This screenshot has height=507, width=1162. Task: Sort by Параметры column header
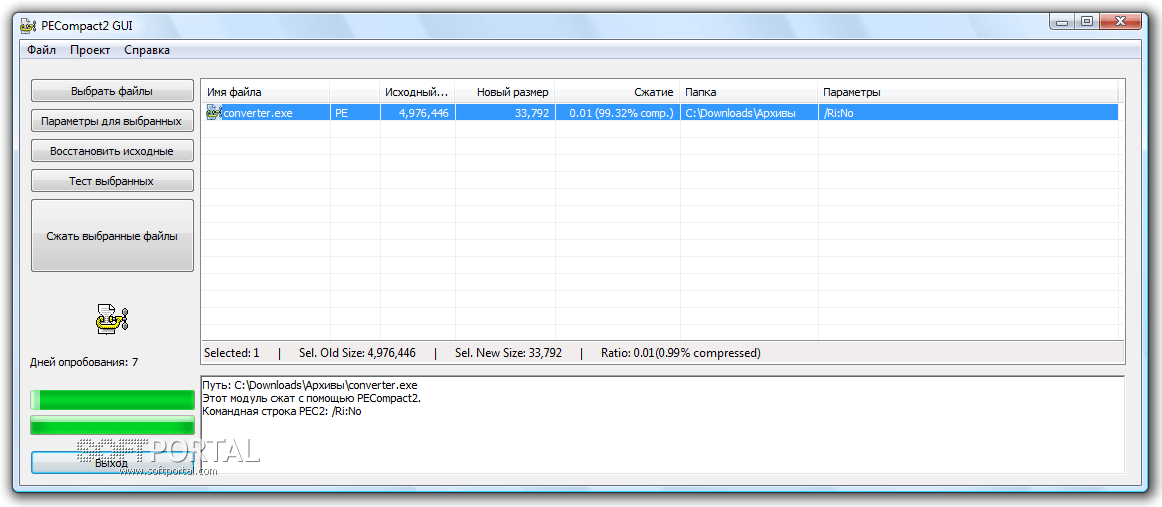(968, 93)
